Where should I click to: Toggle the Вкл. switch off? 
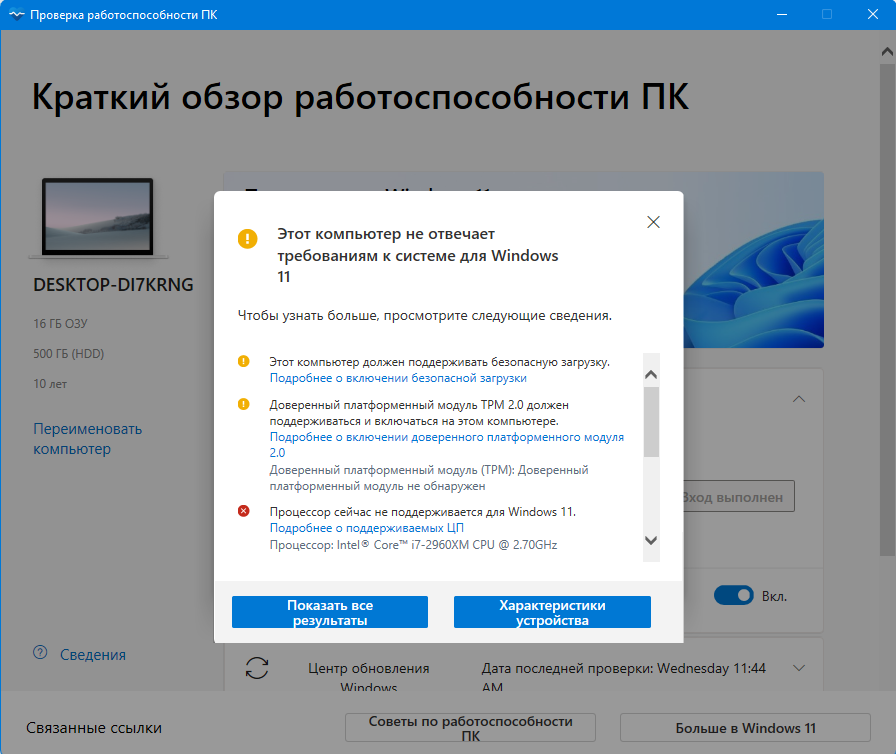[734, 596]
